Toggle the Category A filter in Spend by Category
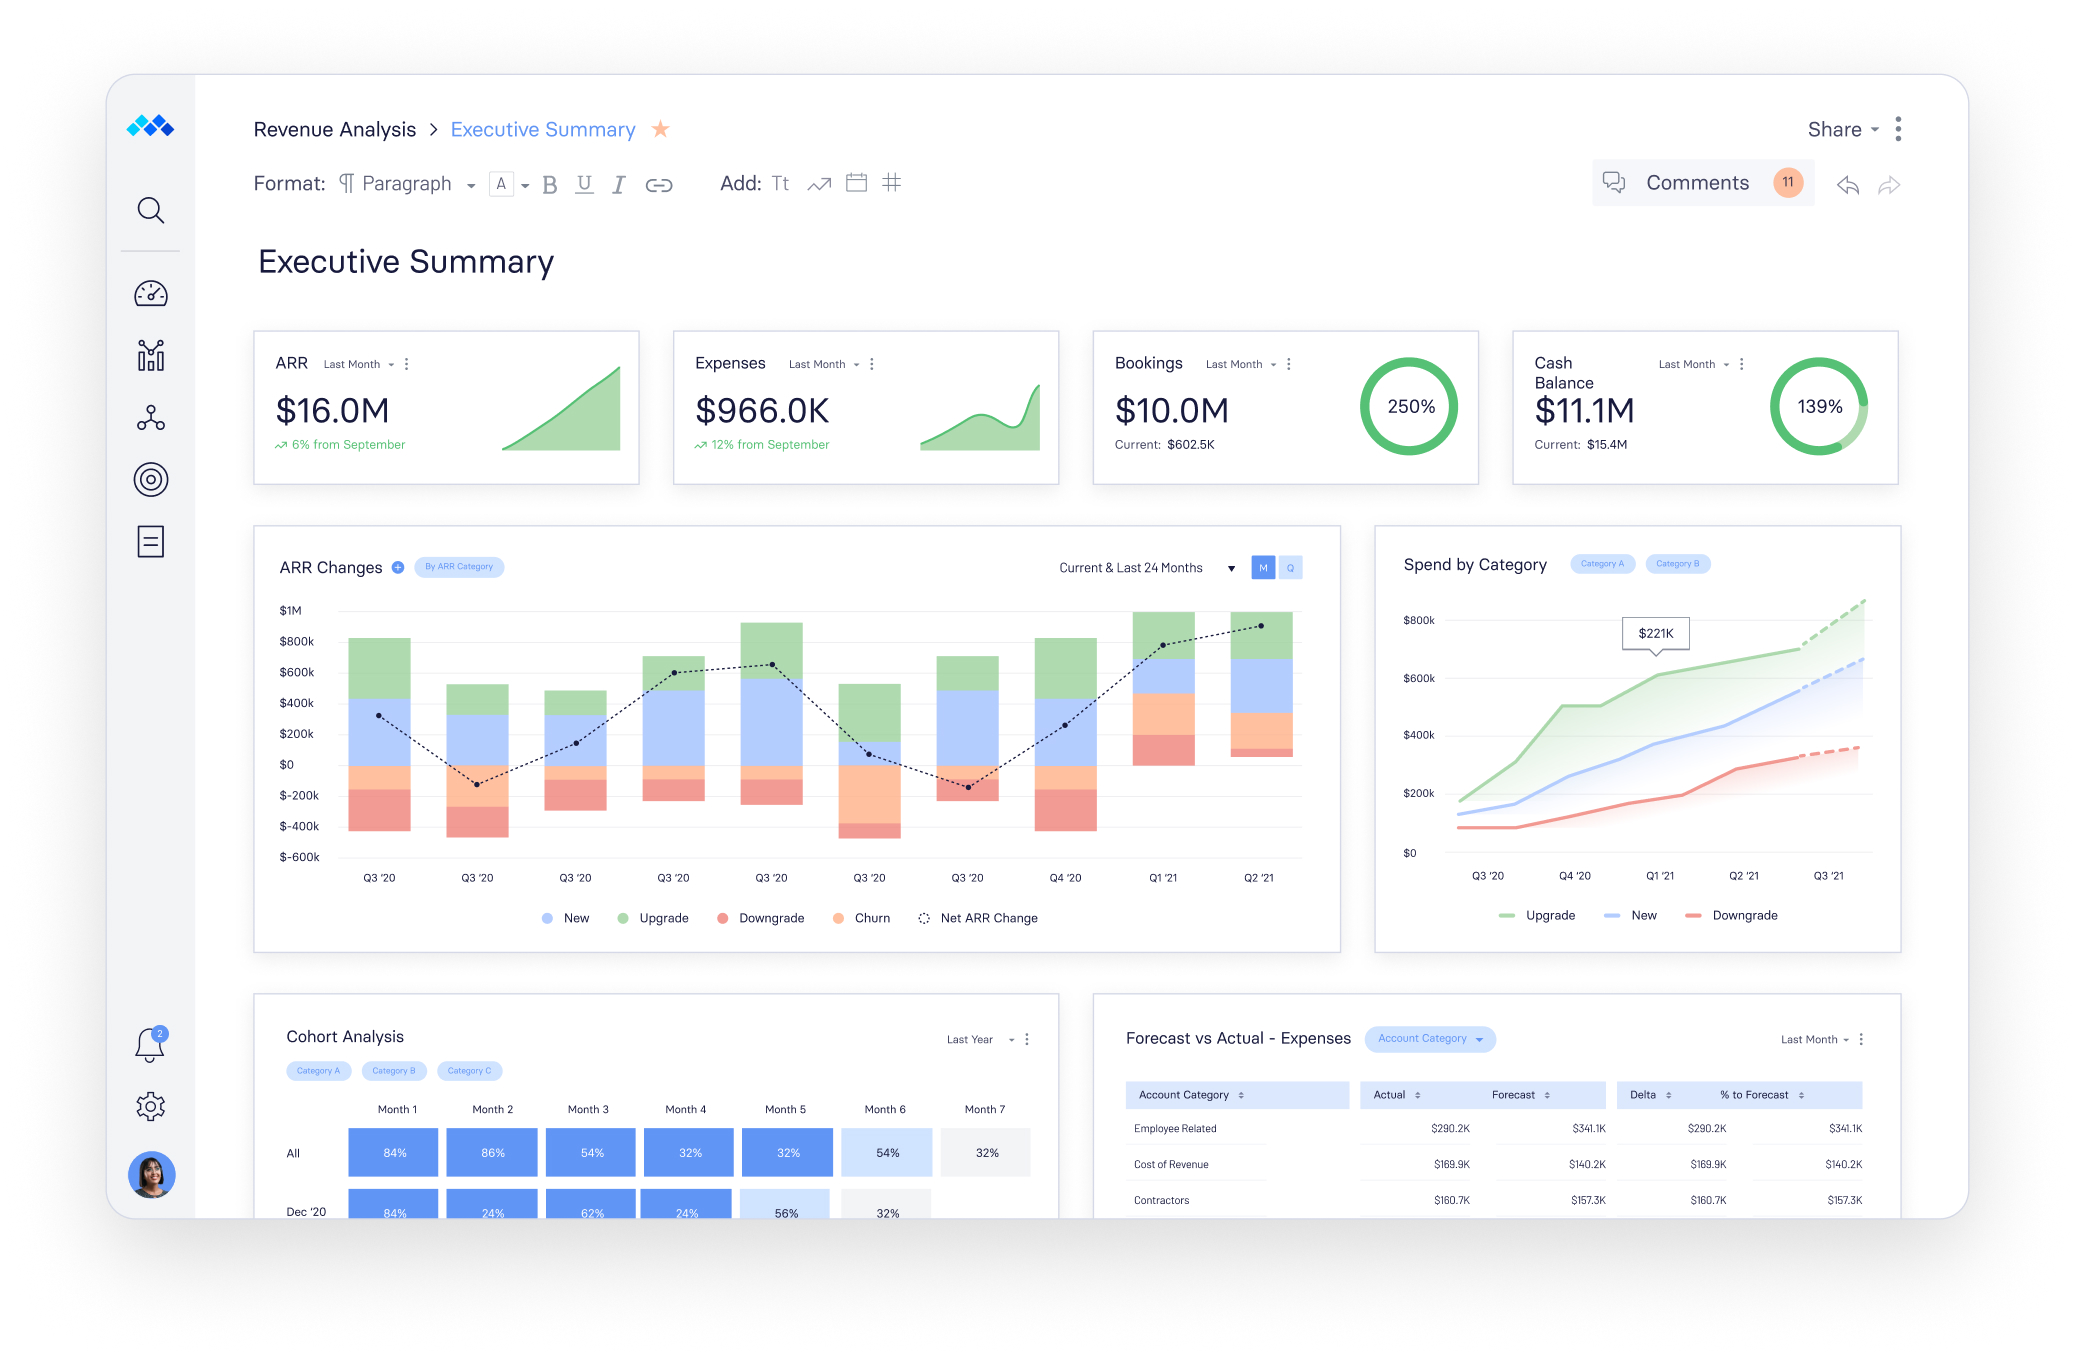 [x=1602, y=564]
